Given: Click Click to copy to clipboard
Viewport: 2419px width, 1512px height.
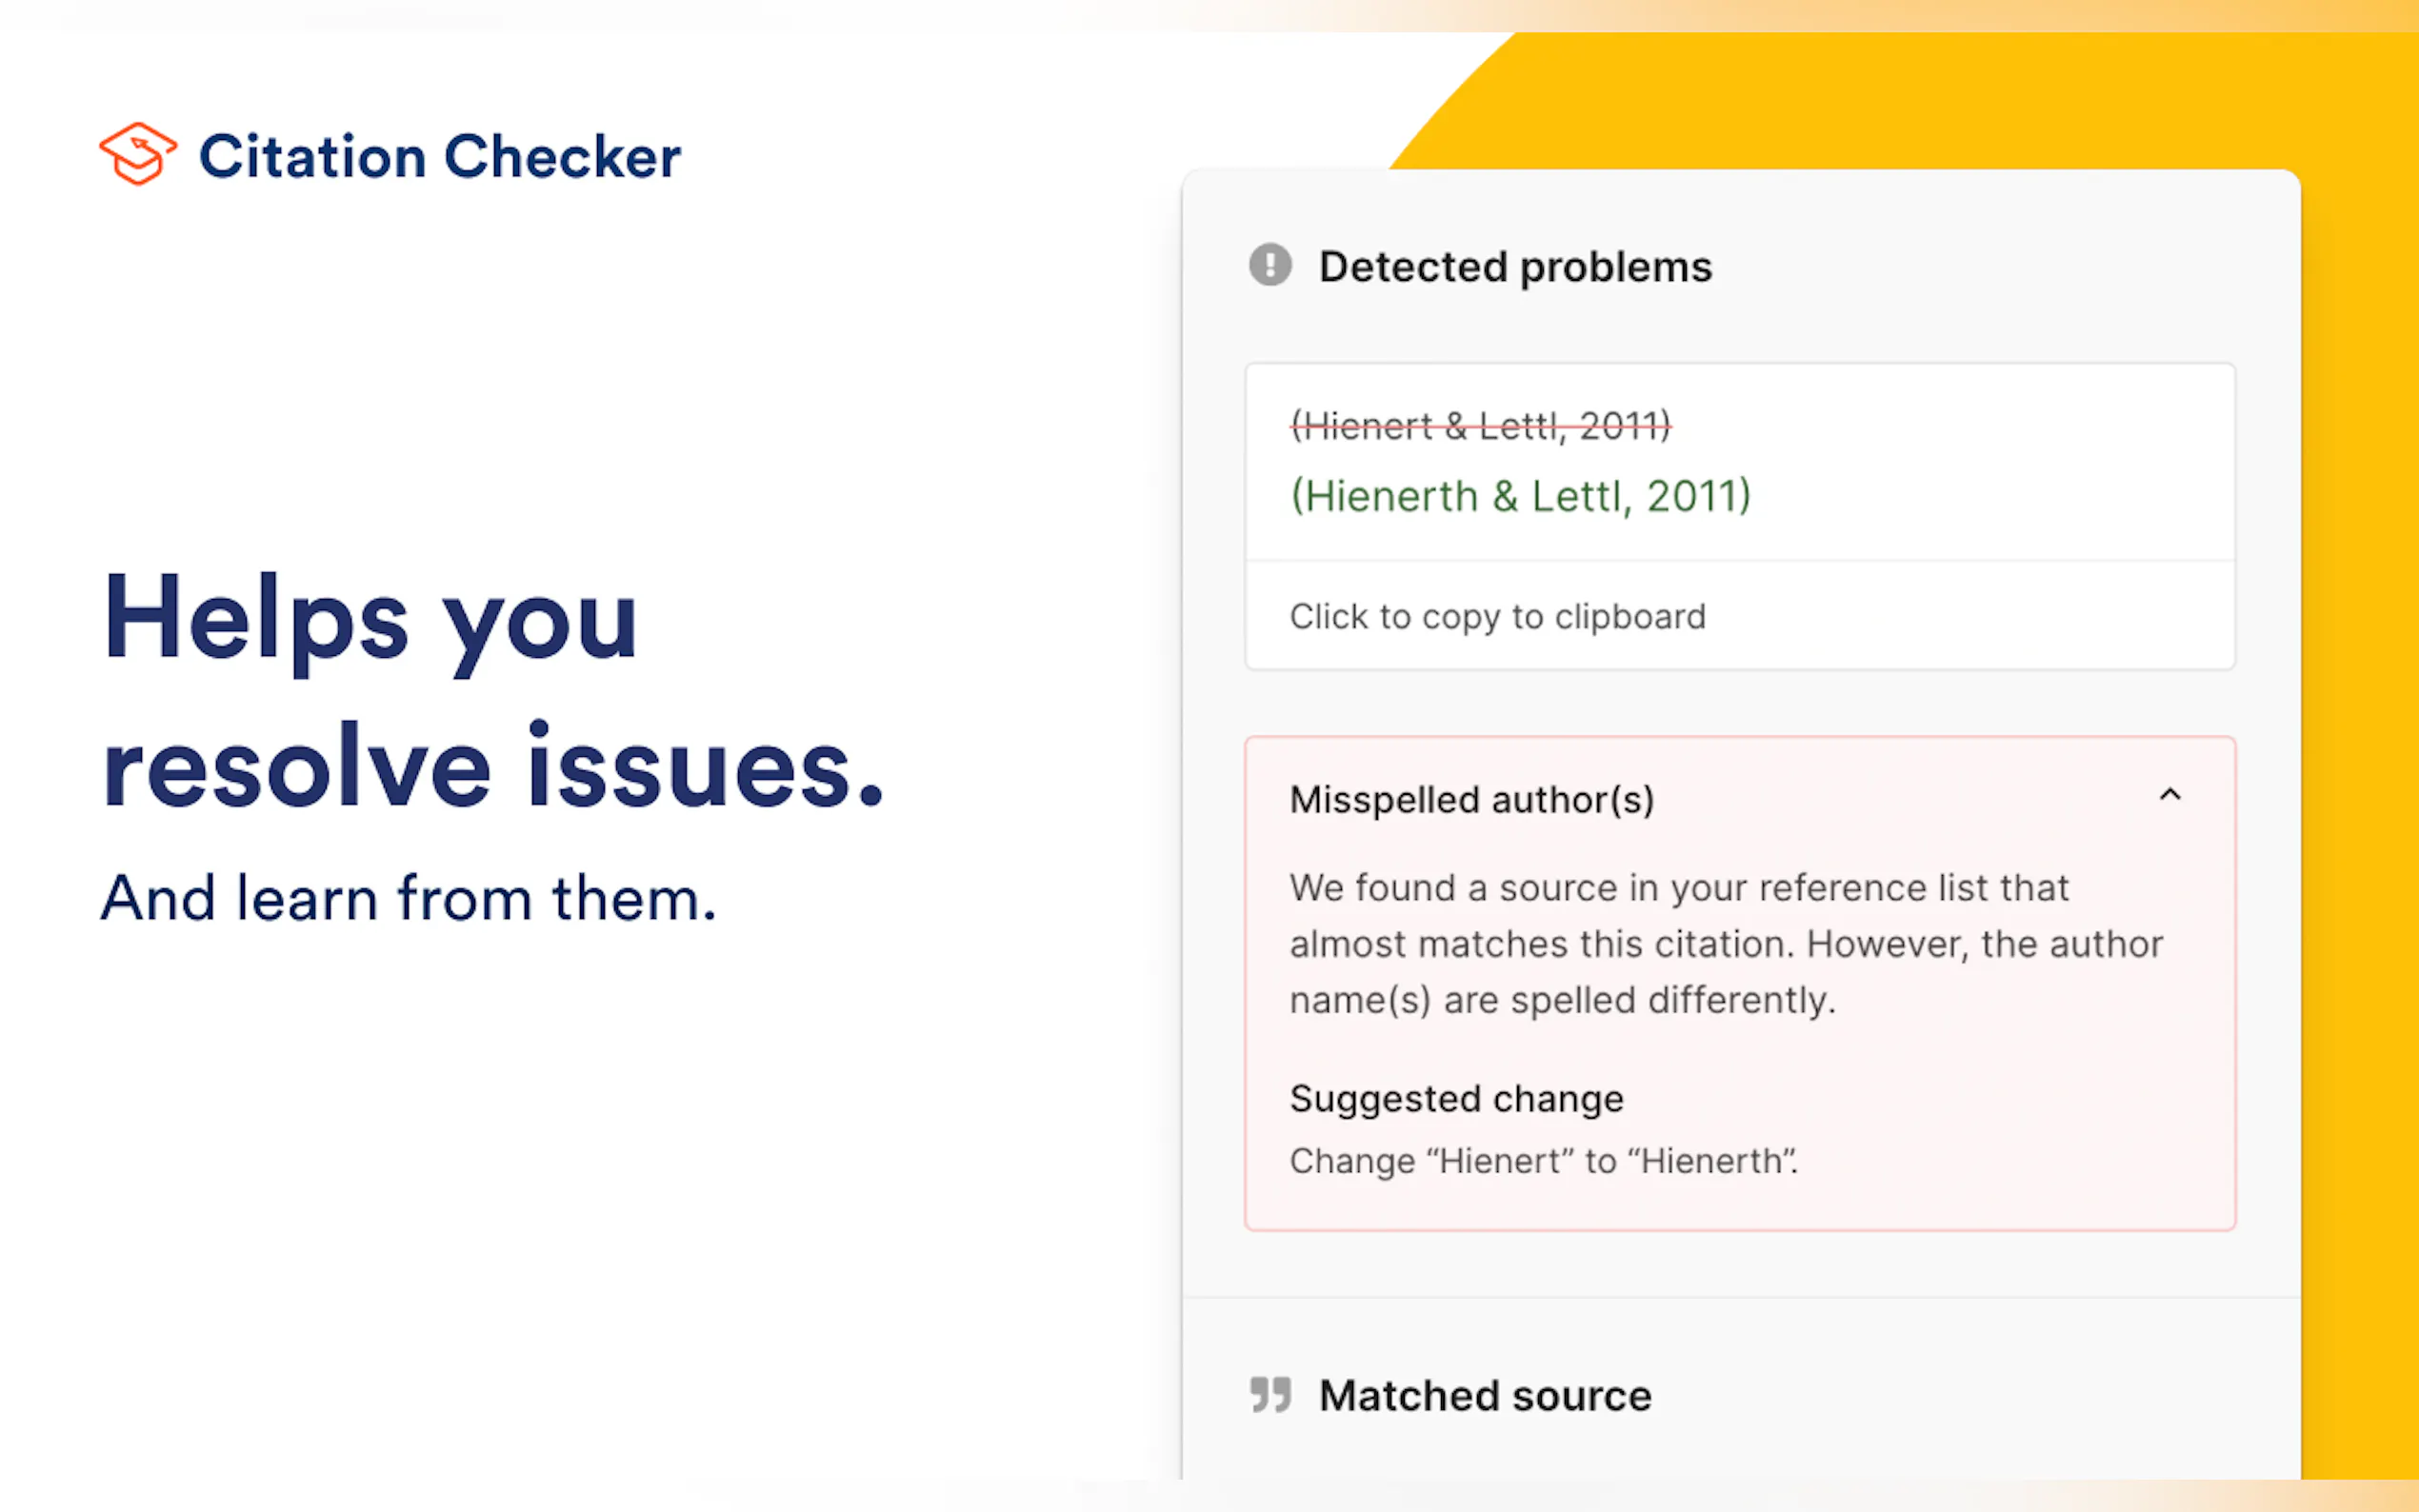Looking at the screenshot, I should [x=1497, y=616].
